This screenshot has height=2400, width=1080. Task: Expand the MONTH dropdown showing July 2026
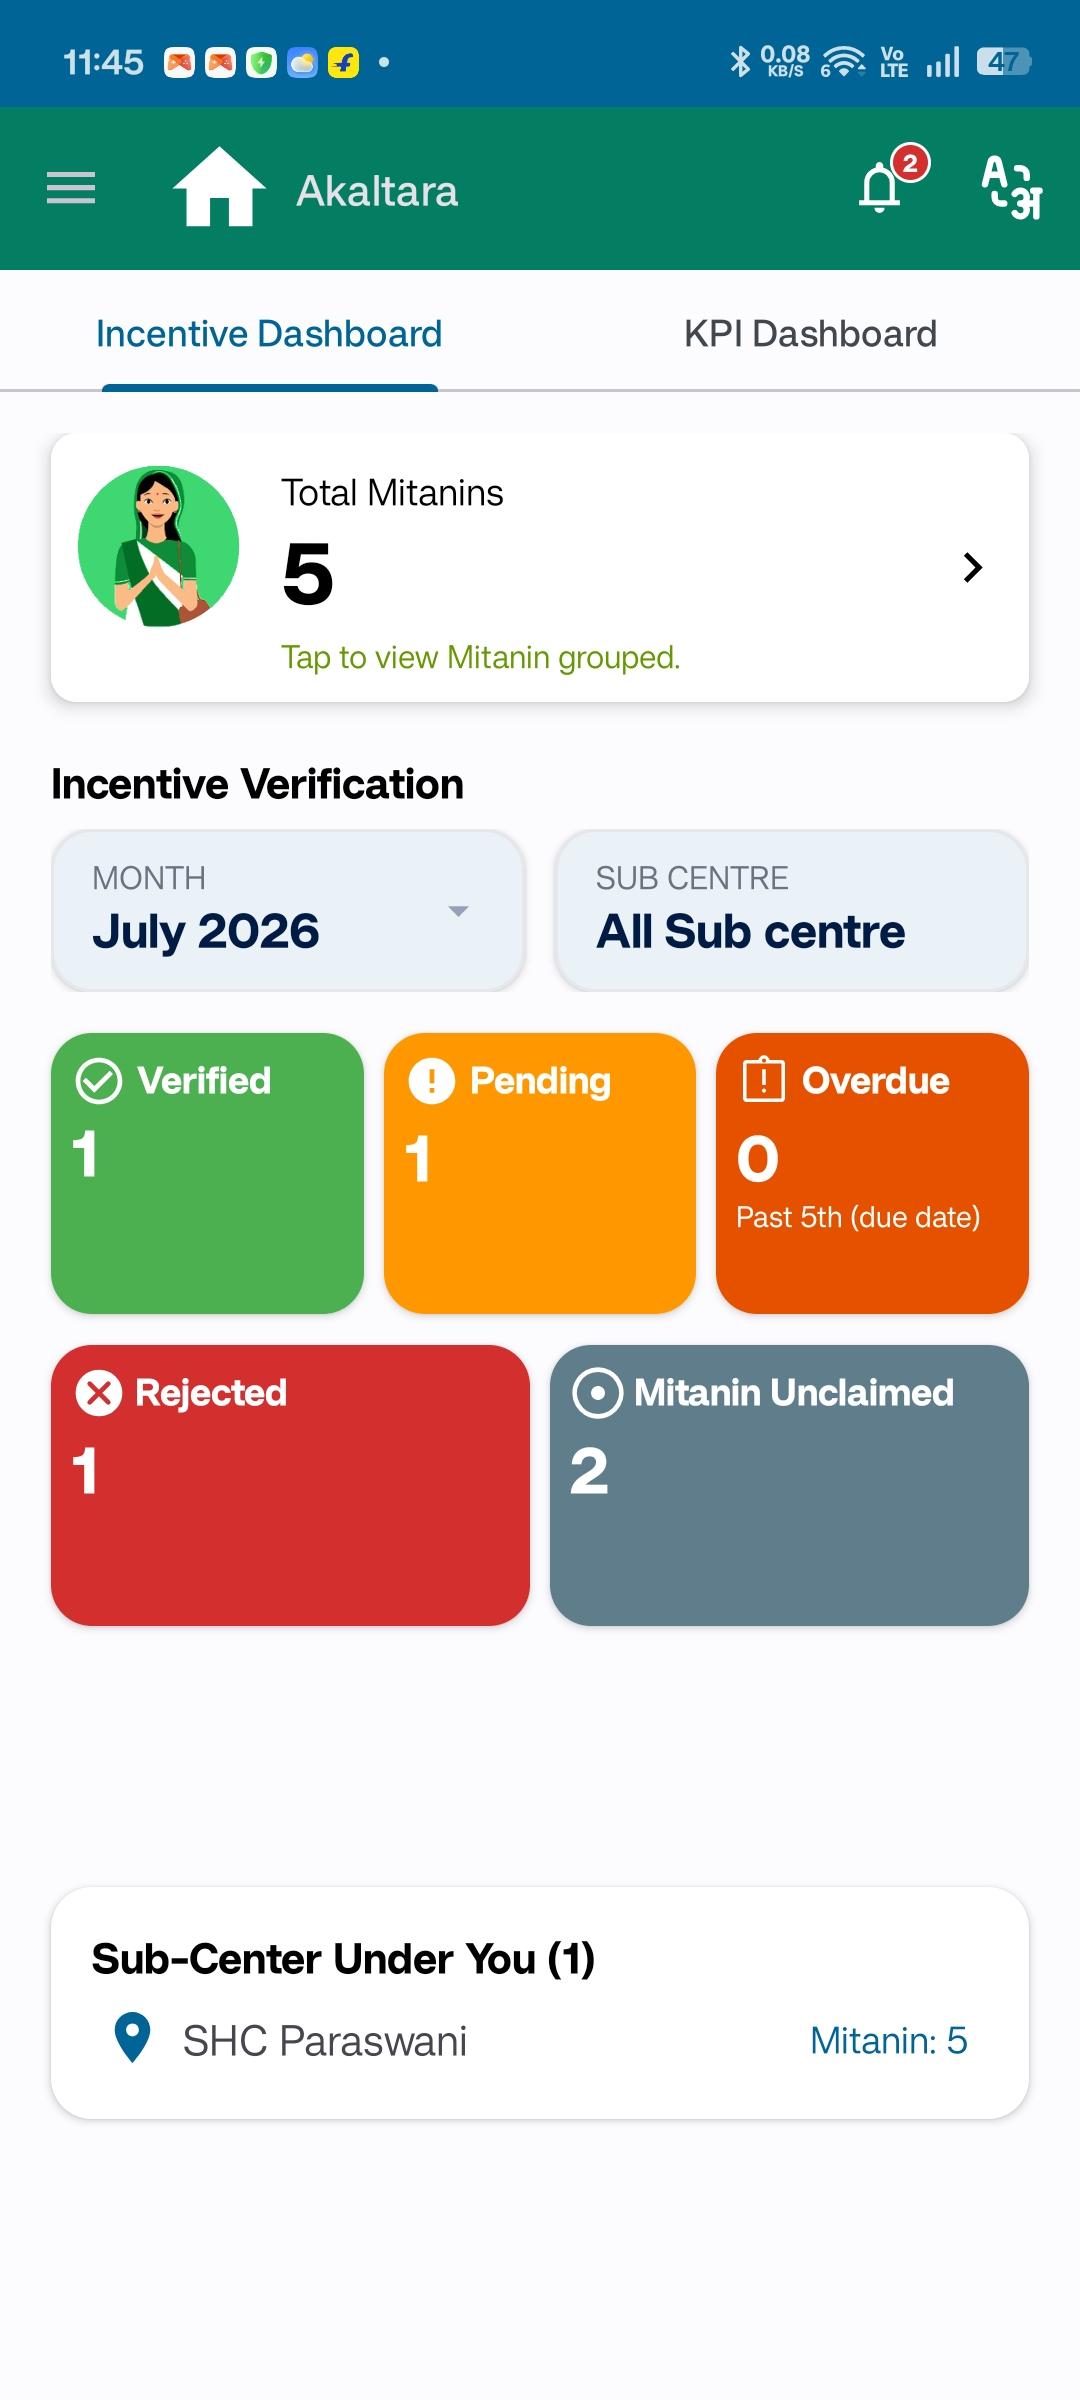pos(288,910)
